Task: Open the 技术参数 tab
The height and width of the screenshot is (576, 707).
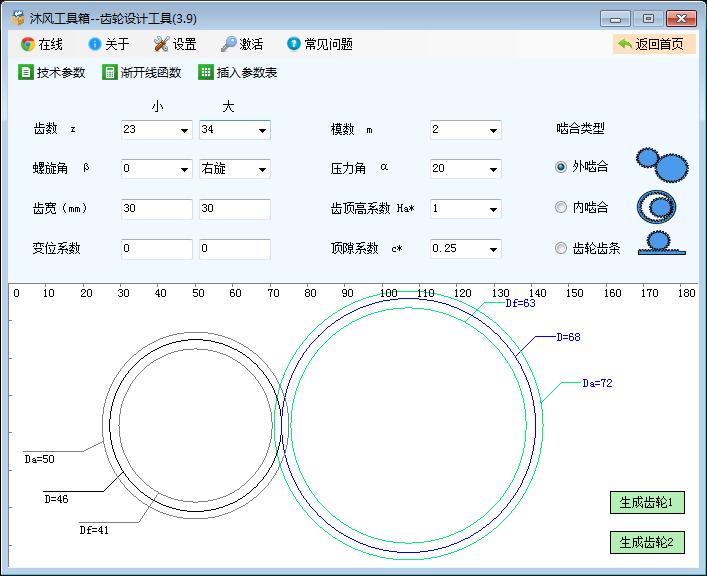Action: click(52, 72)
